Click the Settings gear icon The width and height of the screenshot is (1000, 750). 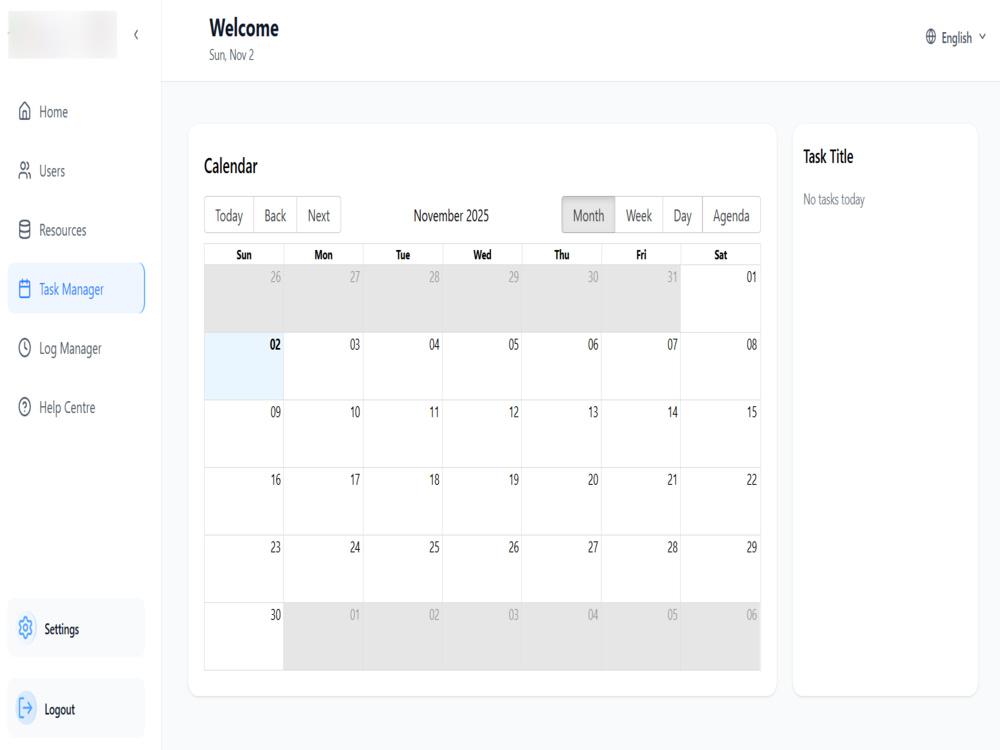[26, 628]
